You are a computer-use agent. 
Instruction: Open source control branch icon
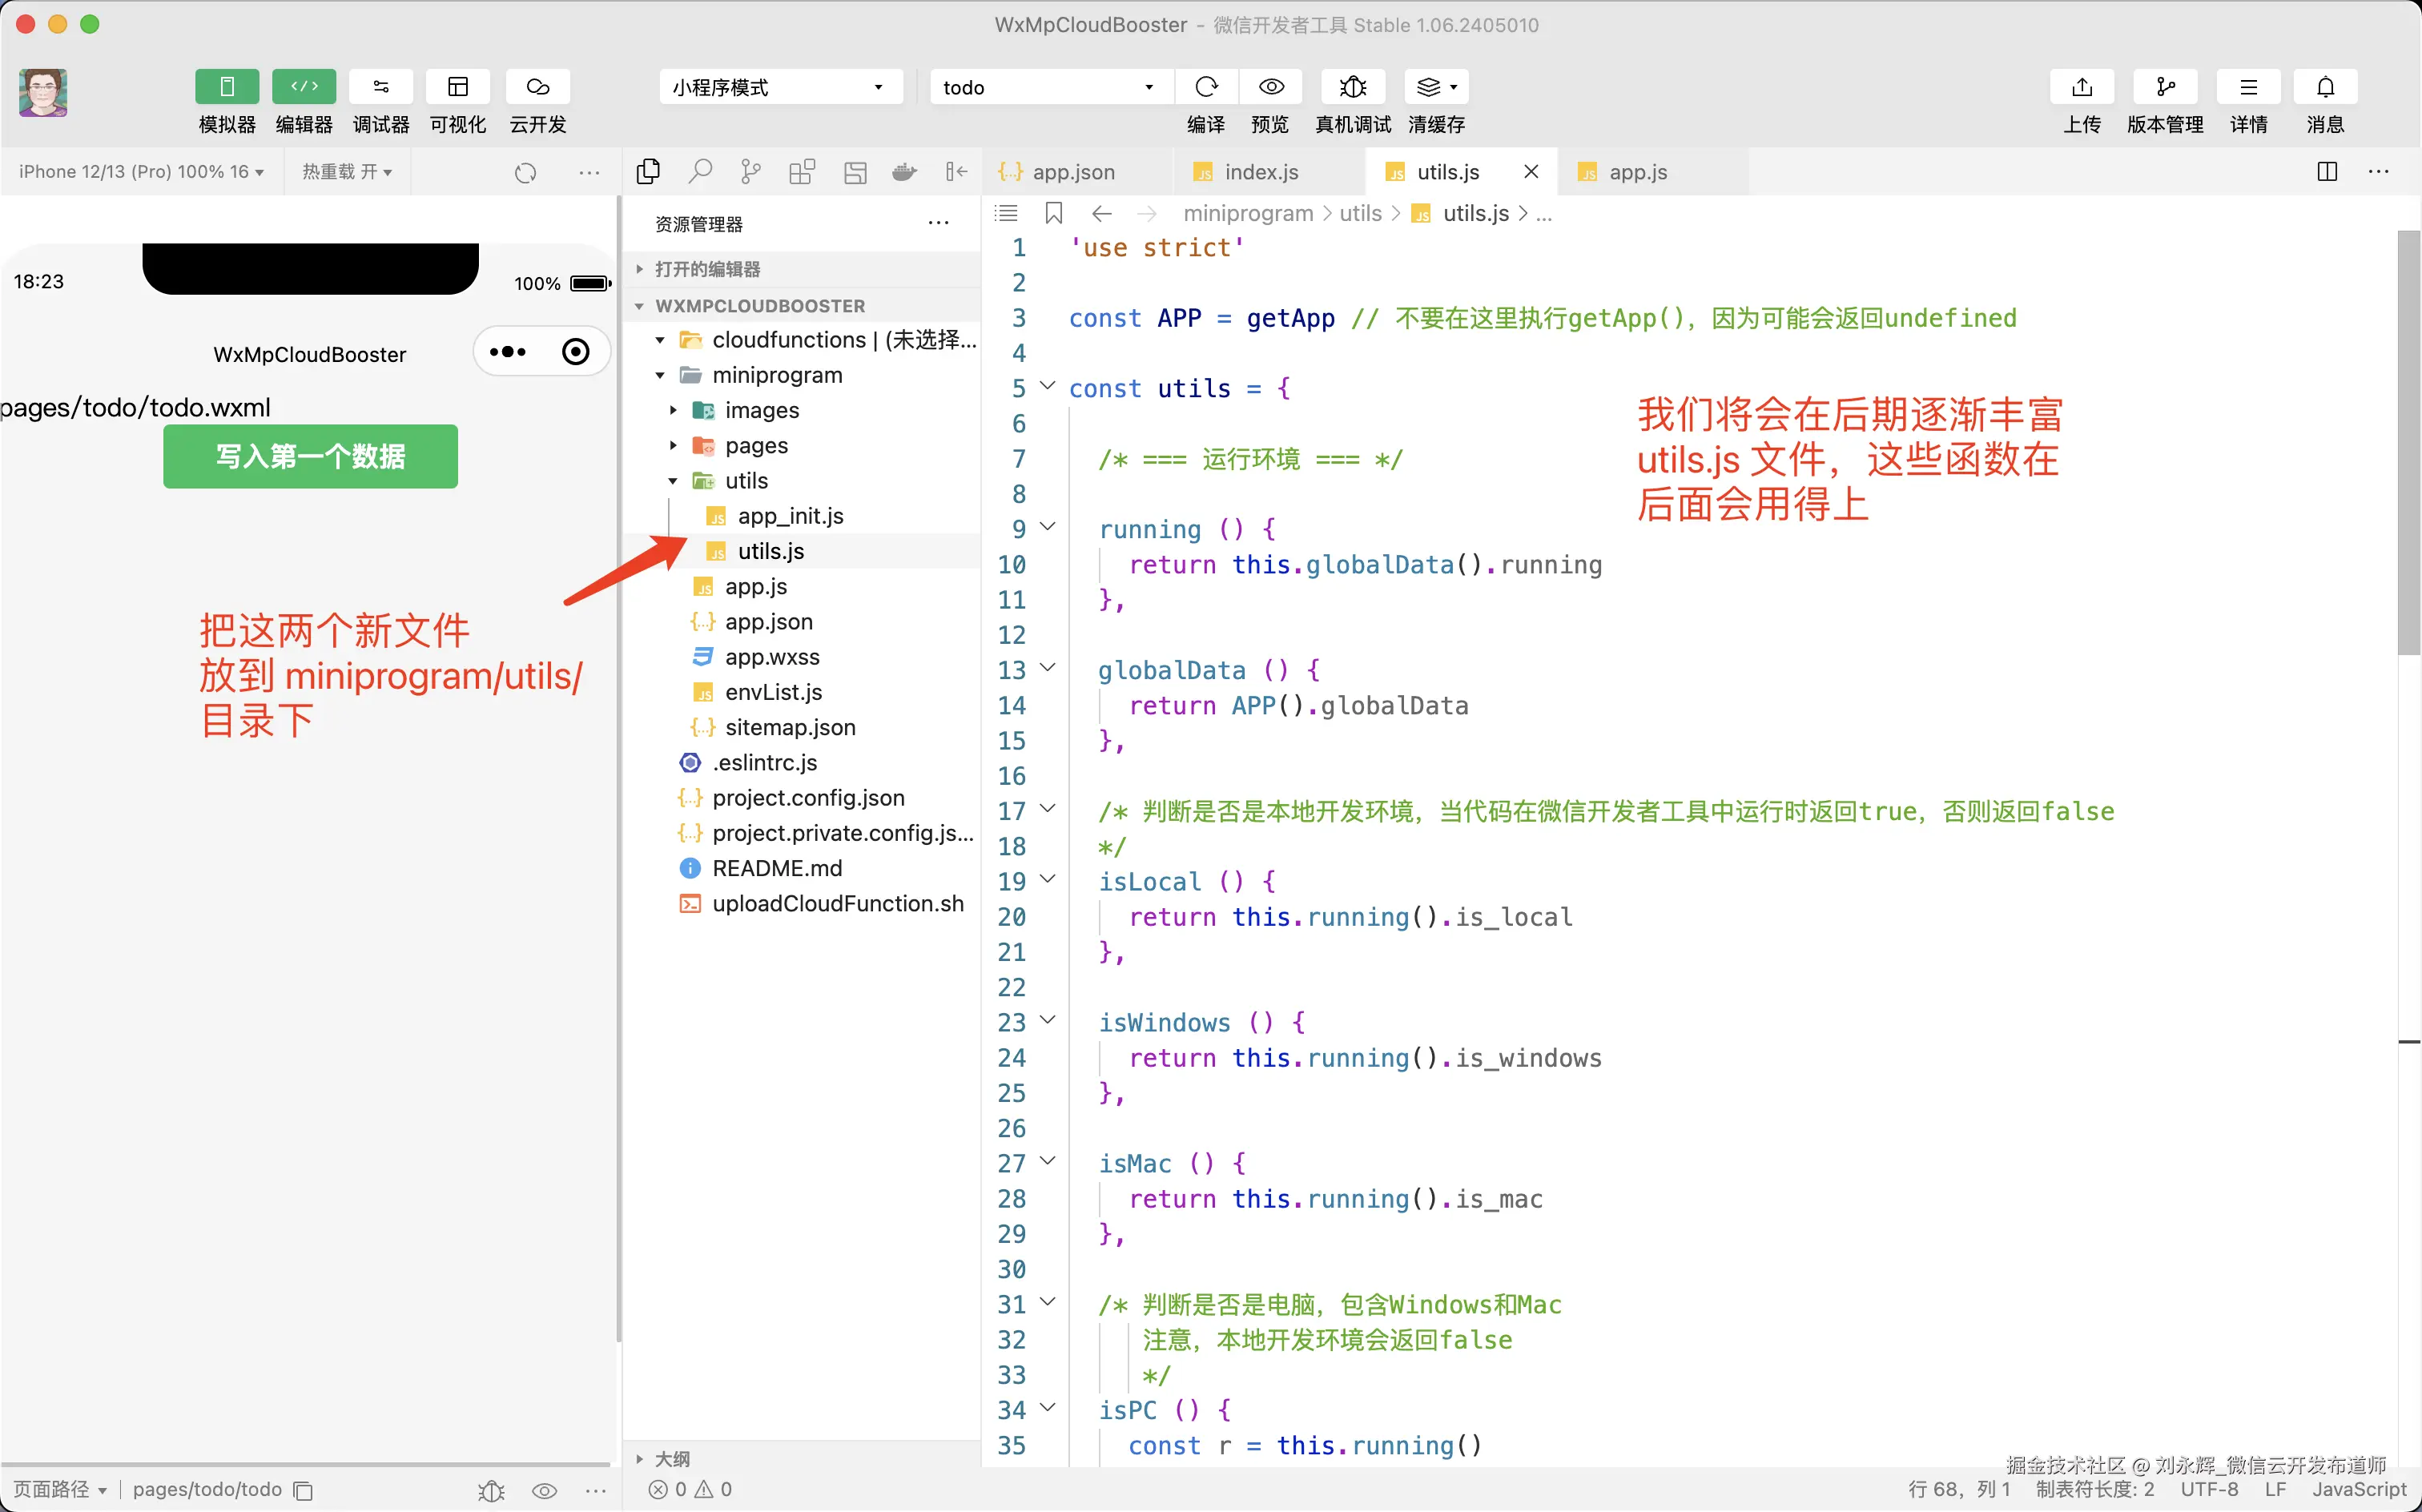750,172
